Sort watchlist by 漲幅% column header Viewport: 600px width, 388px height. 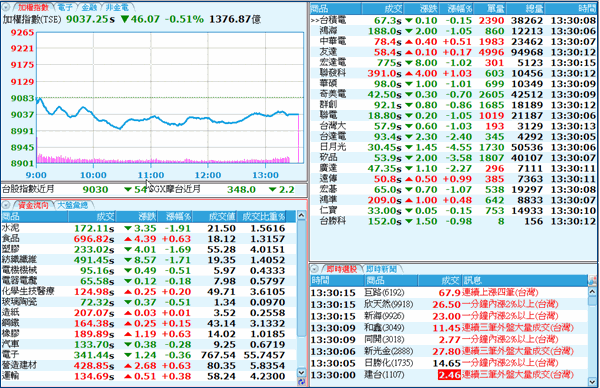pyautogui.click(x=457, y=9)
